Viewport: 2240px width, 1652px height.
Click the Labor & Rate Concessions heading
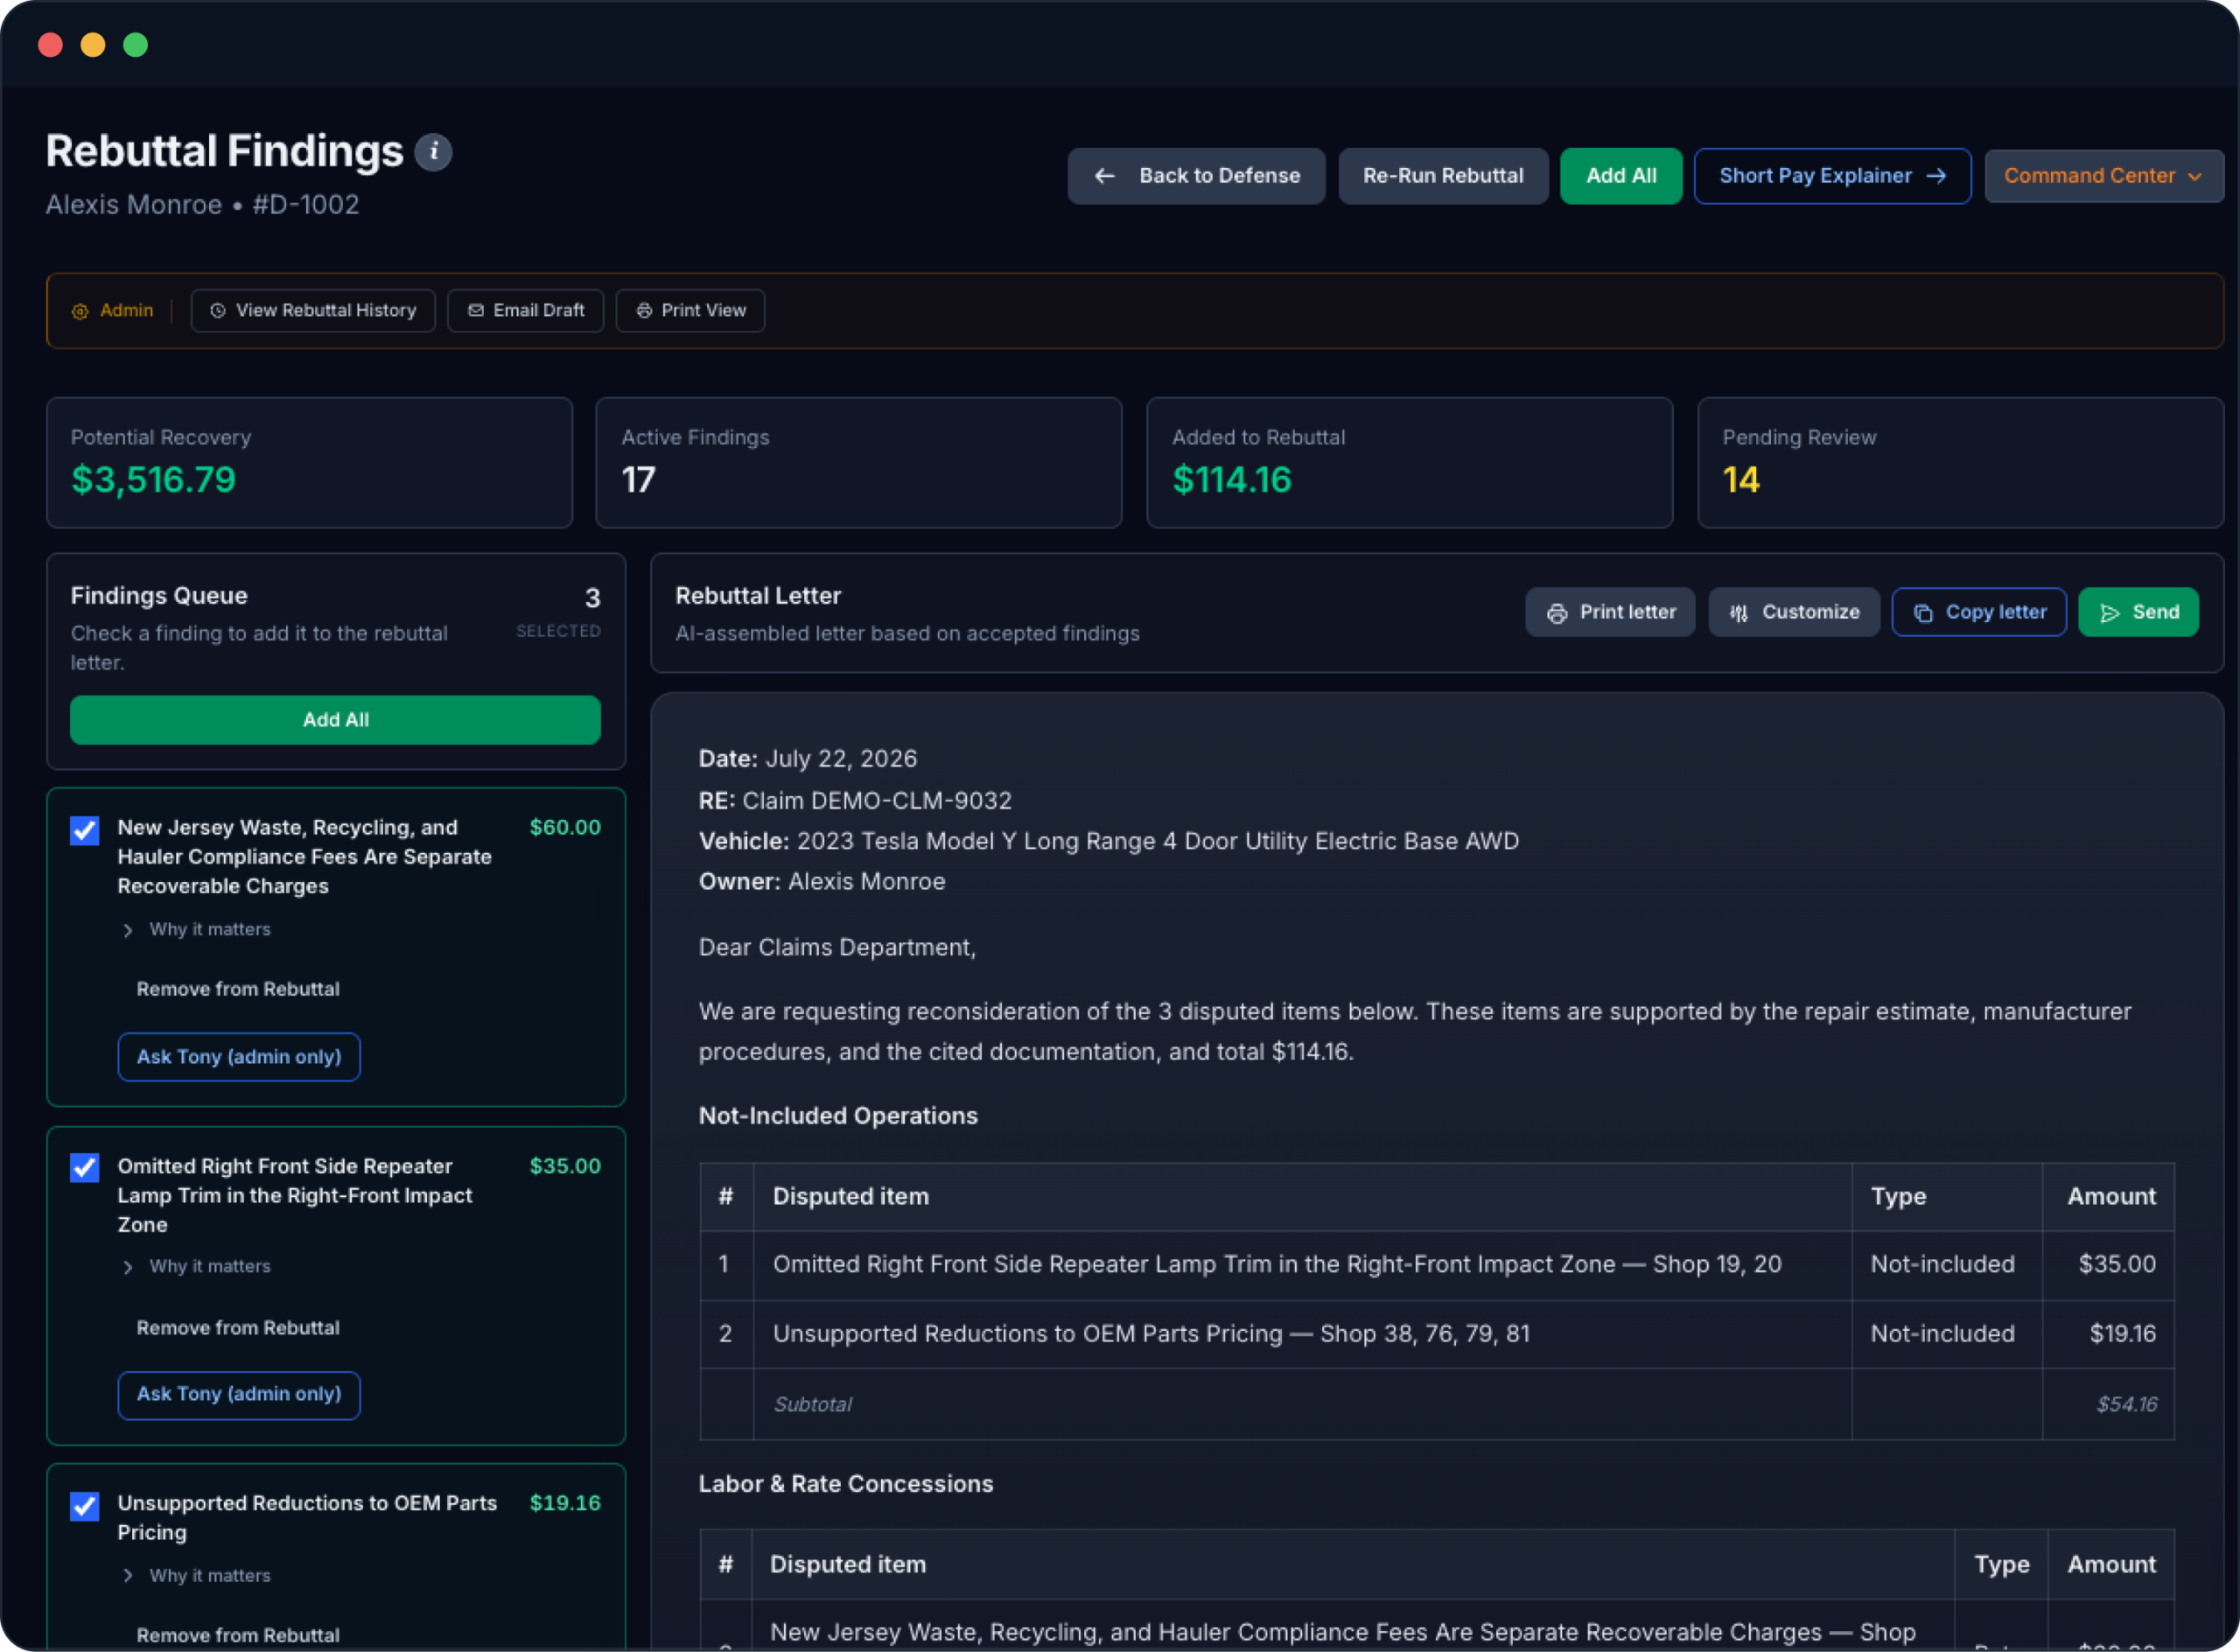pos(846,1484)
